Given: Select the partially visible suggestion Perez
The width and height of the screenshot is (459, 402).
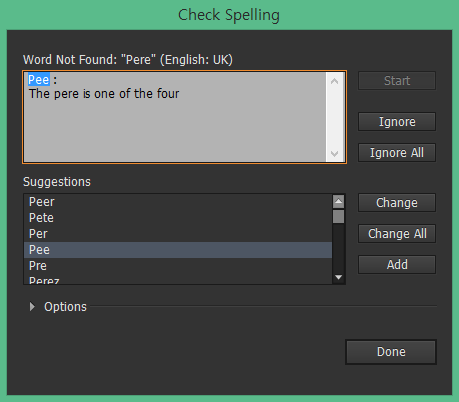Looking at the screenshot, I should [x=178, y=279].
